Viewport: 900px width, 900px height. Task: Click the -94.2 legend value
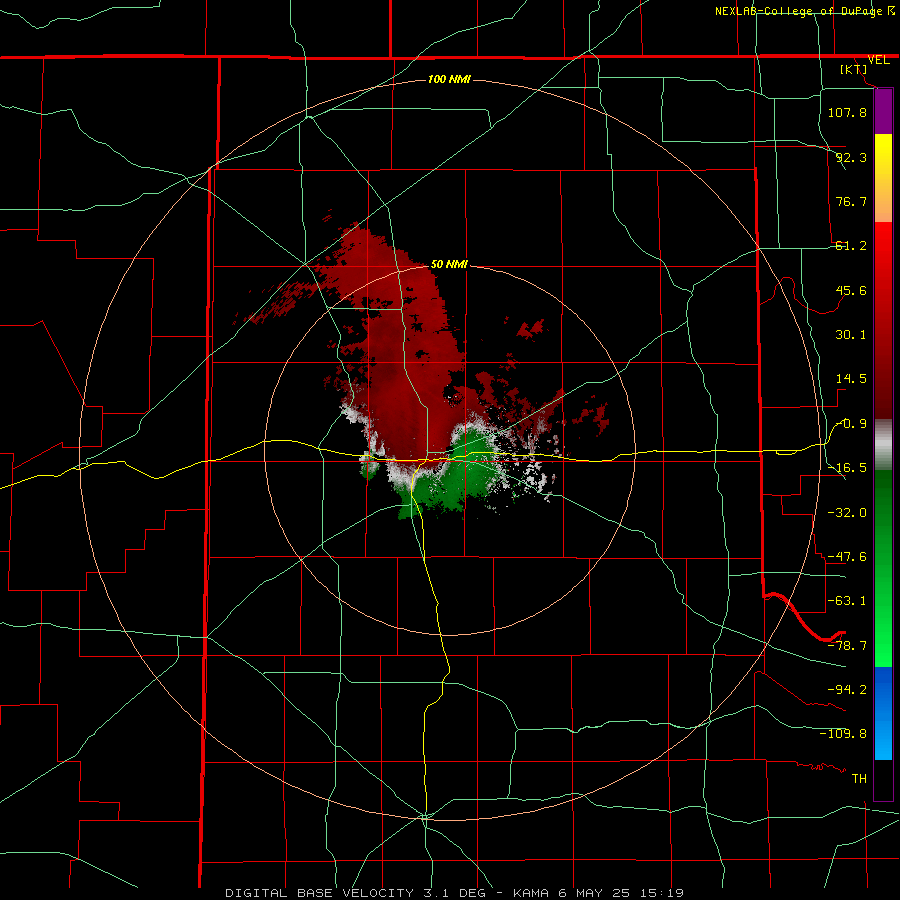point(847,689)
